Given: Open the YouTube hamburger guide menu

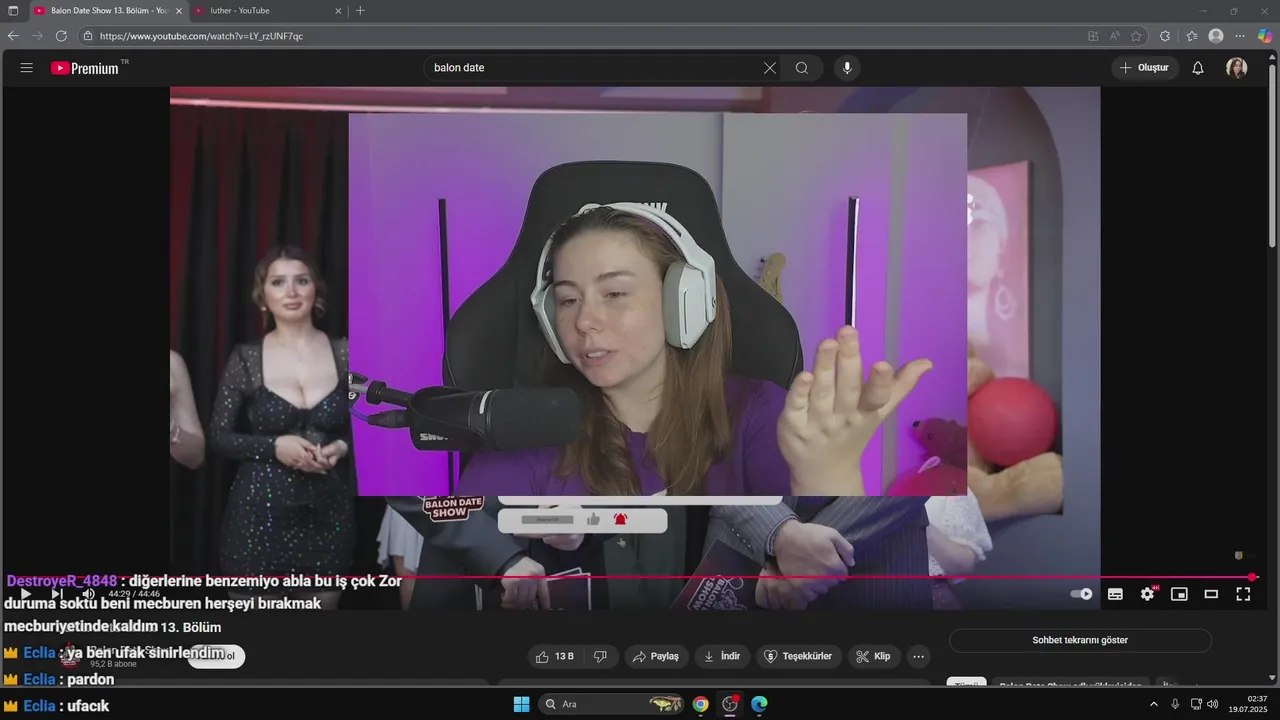Looking at the screenshot, I should point(27,68).
